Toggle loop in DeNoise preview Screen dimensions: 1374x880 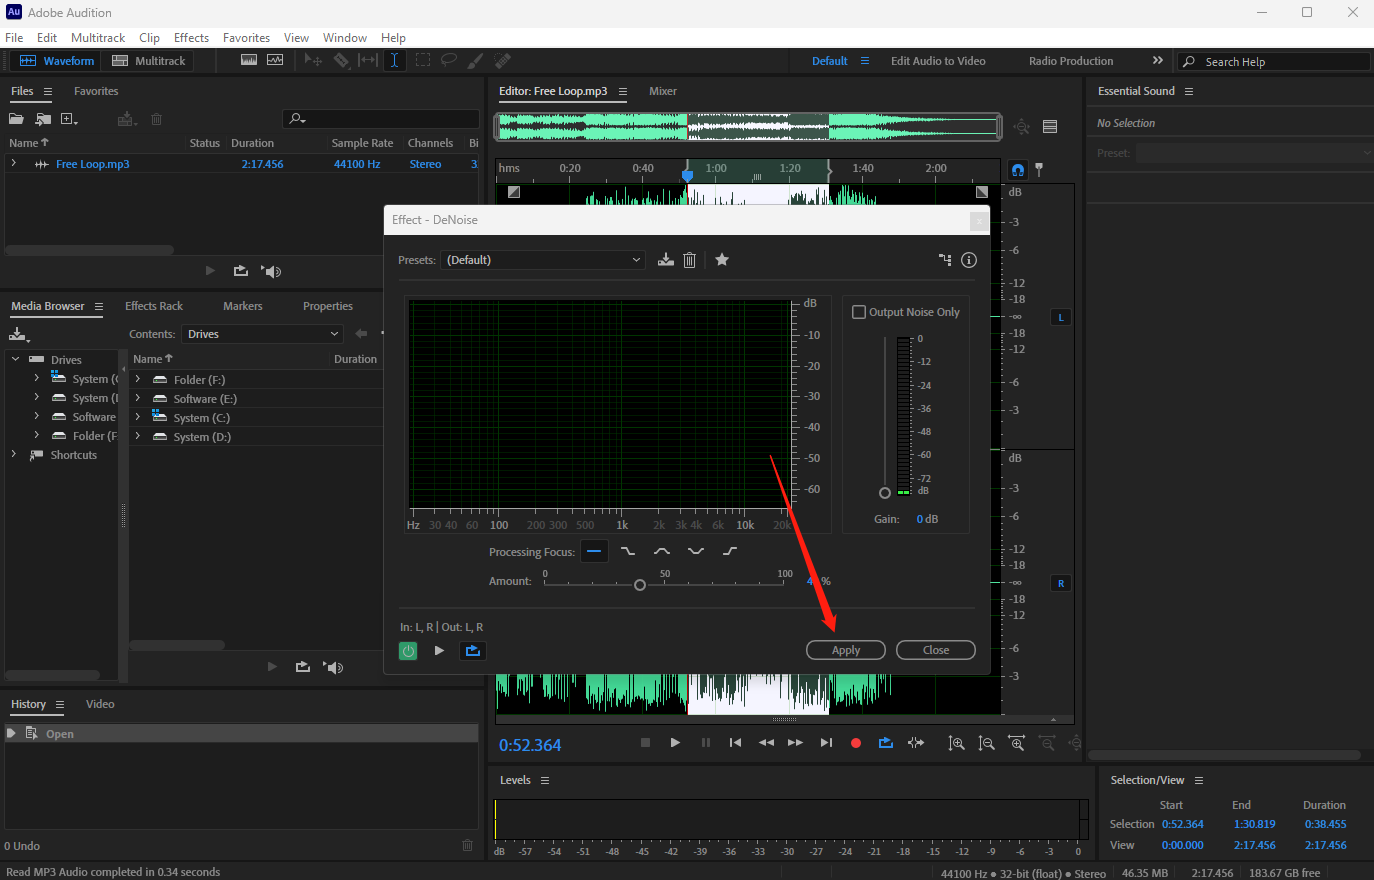472,651
